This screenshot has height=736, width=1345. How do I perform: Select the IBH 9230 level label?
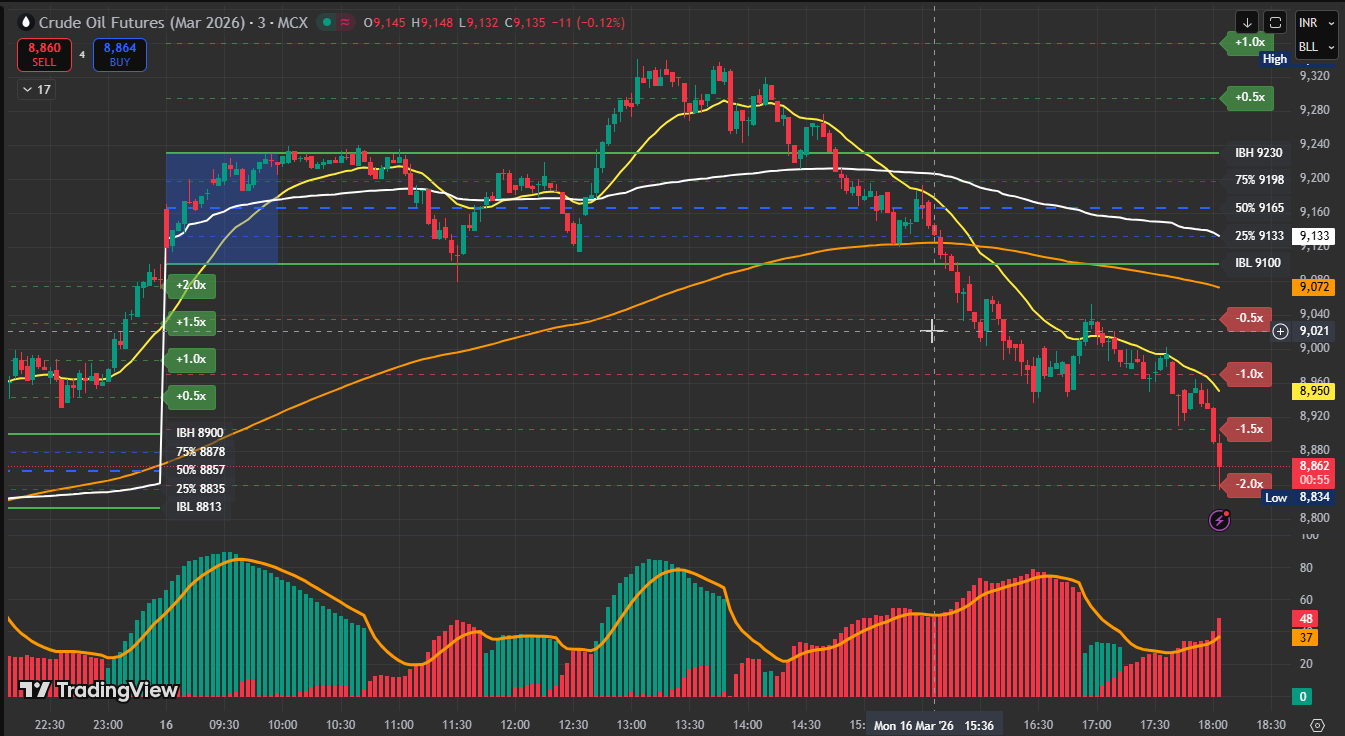[1258, 153]
